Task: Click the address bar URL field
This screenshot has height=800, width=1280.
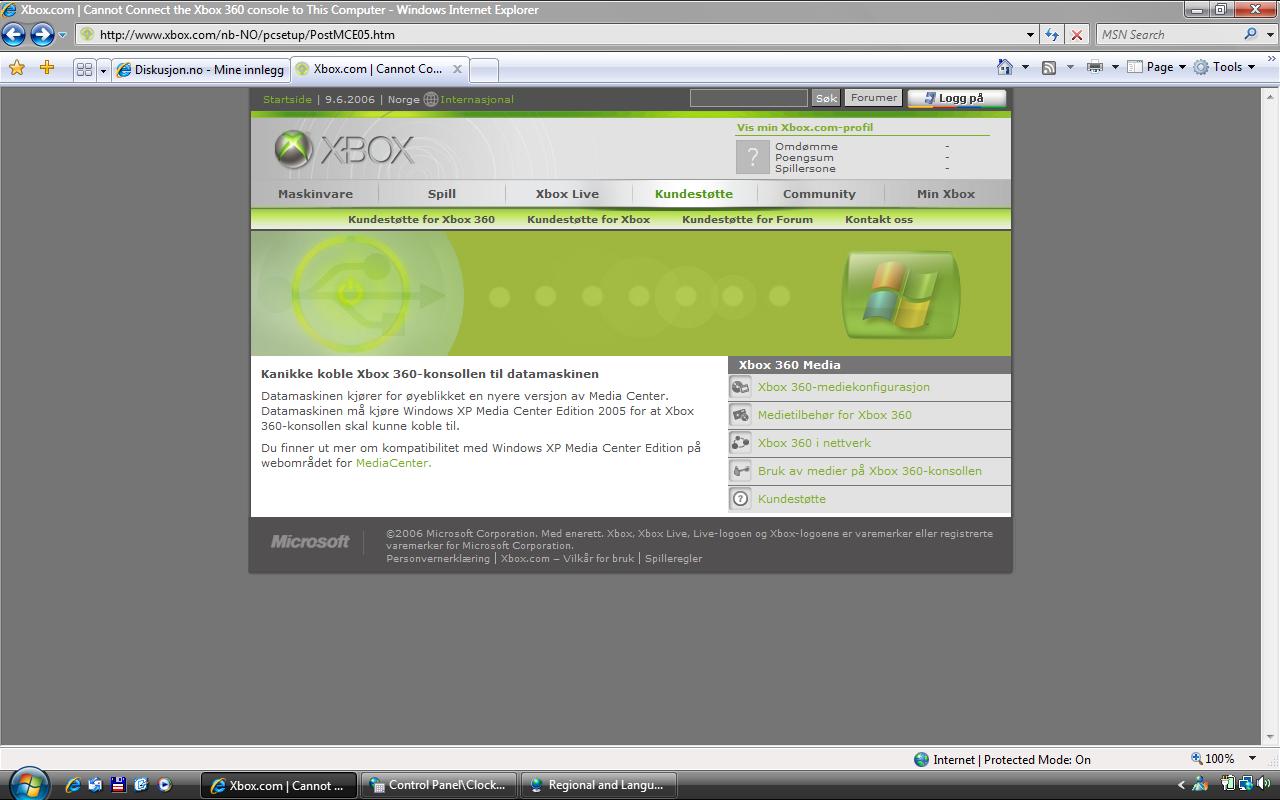Action: 555,34
